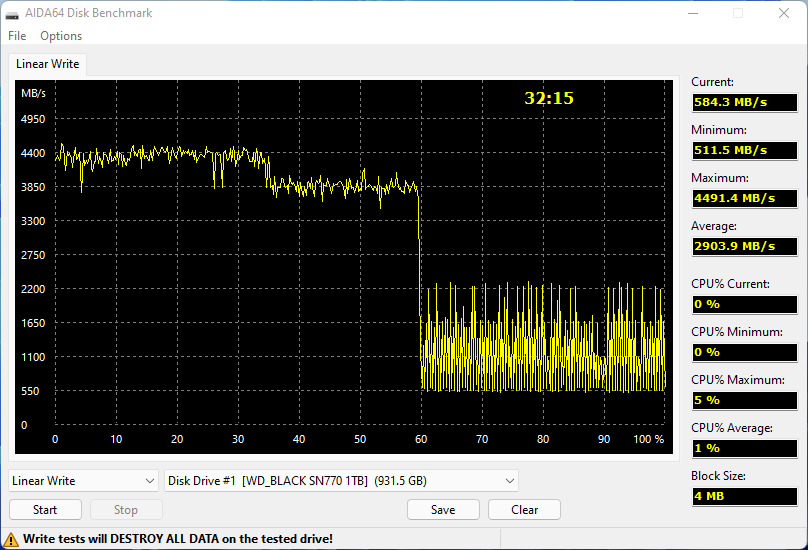Click the 2200 label on the vertical axis

click(x=33, y=289)
